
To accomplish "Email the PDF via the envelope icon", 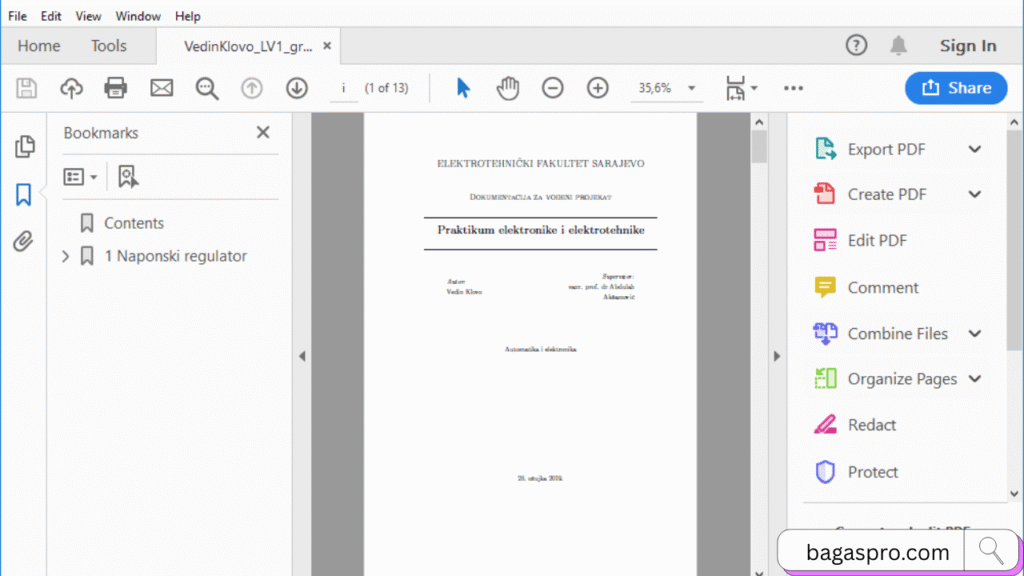I will coord(161,88).
